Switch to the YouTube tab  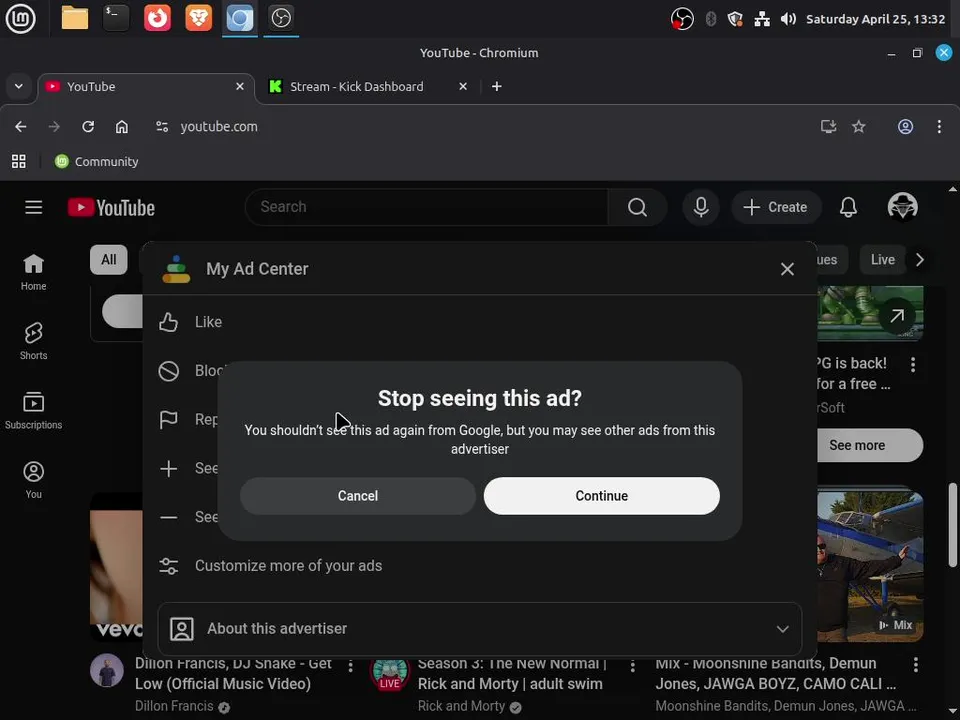click(146, 87)
